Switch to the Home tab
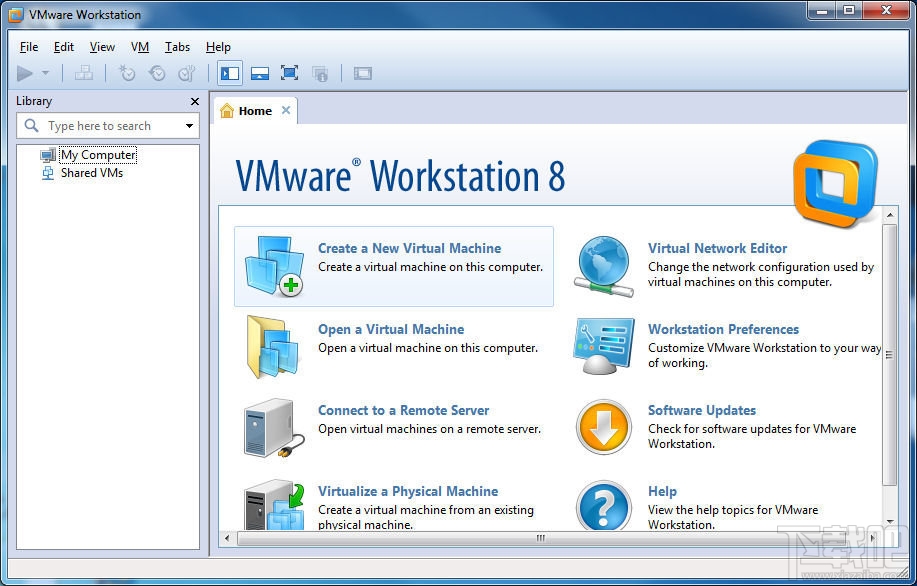Screen dimensions: 917x586 253,111
